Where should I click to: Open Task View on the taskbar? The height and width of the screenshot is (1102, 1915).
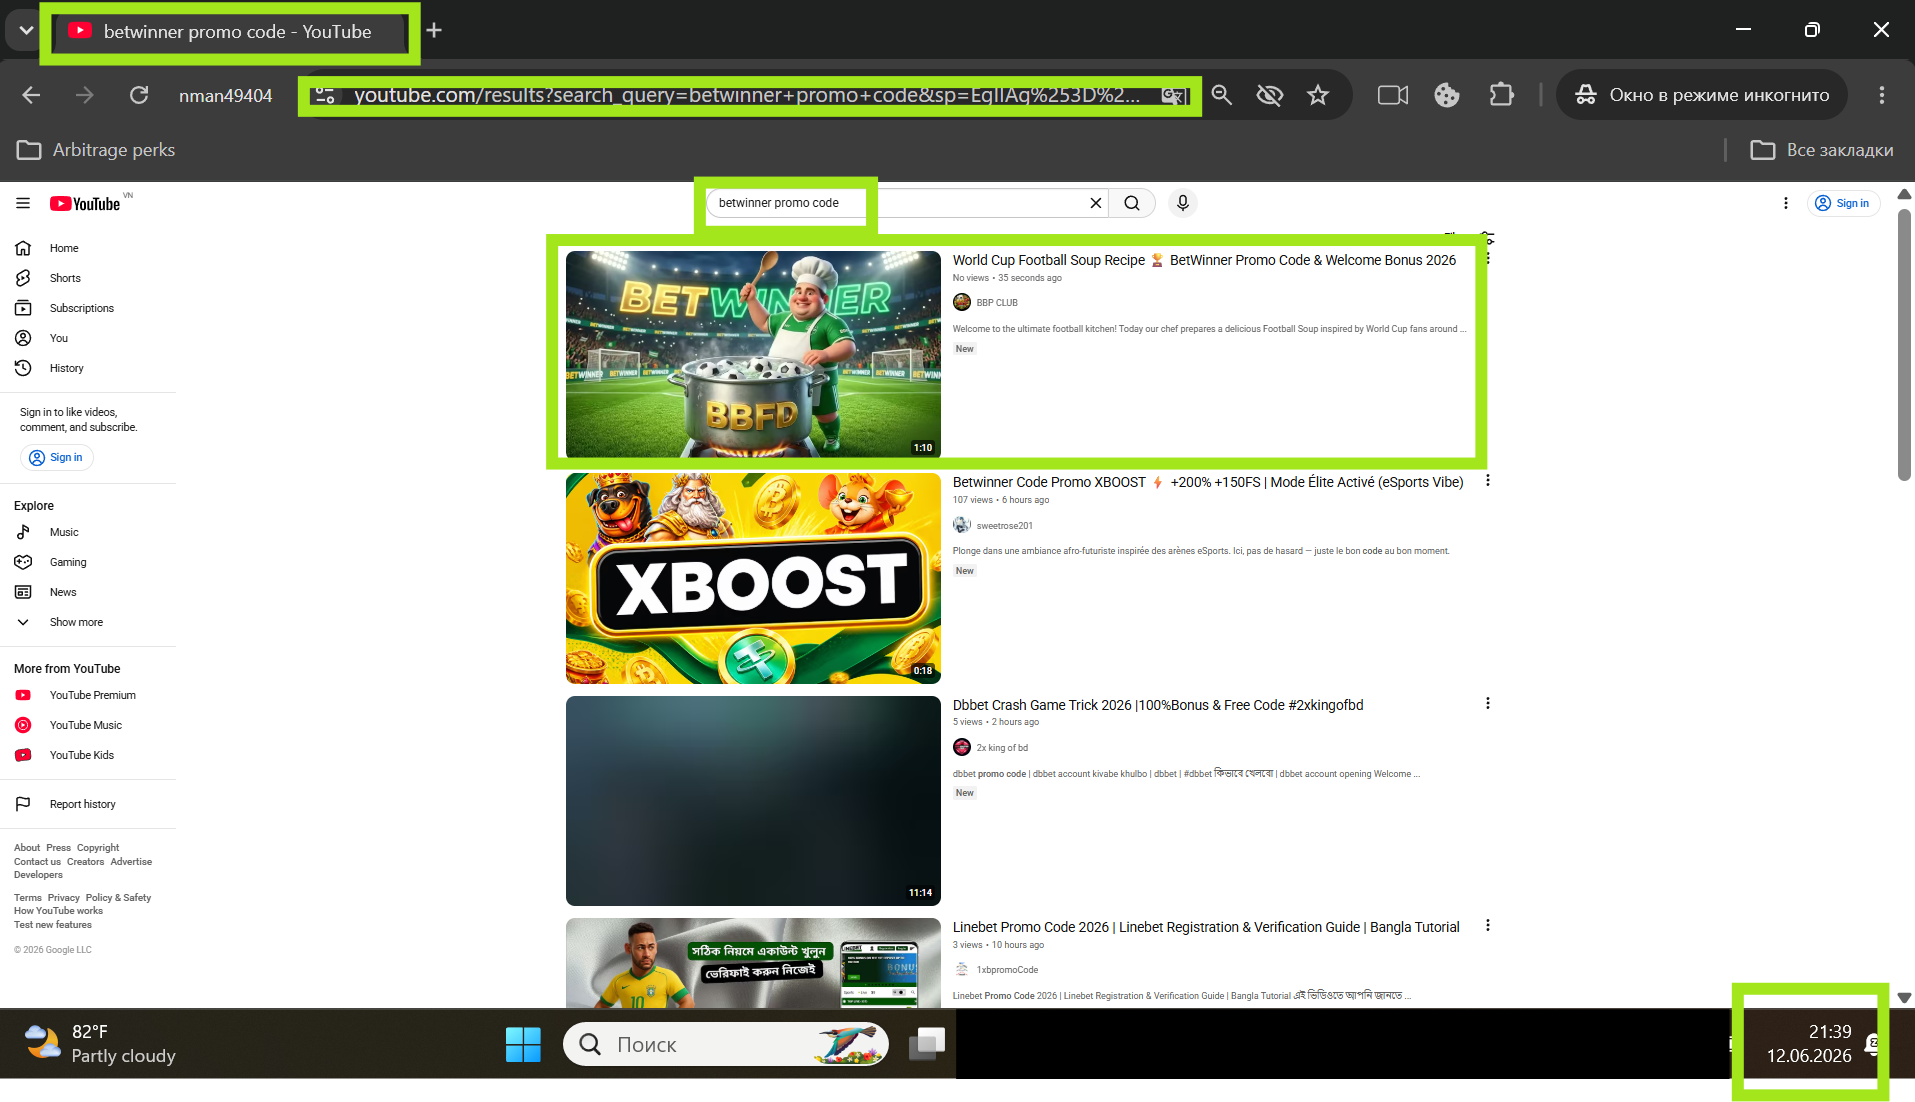click(x=927, y=1044)
